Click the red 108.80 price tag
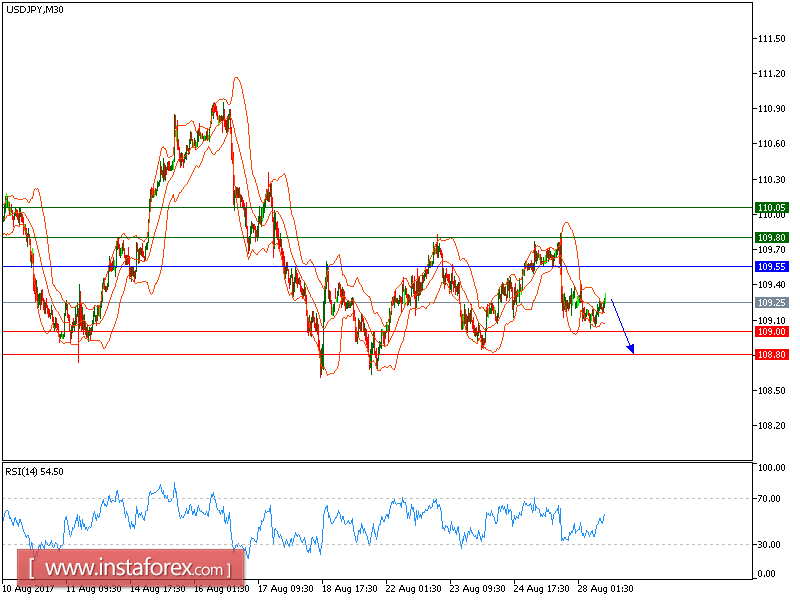The width and height of the screenshot is (800, 600). pos(771,354)
